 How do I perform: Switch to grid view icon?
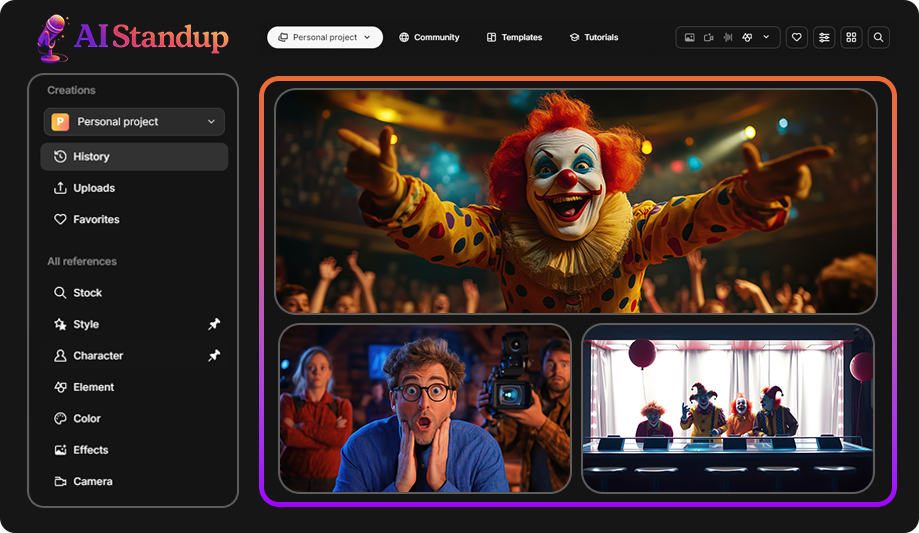pyautogui.click(x=851, y=37)
